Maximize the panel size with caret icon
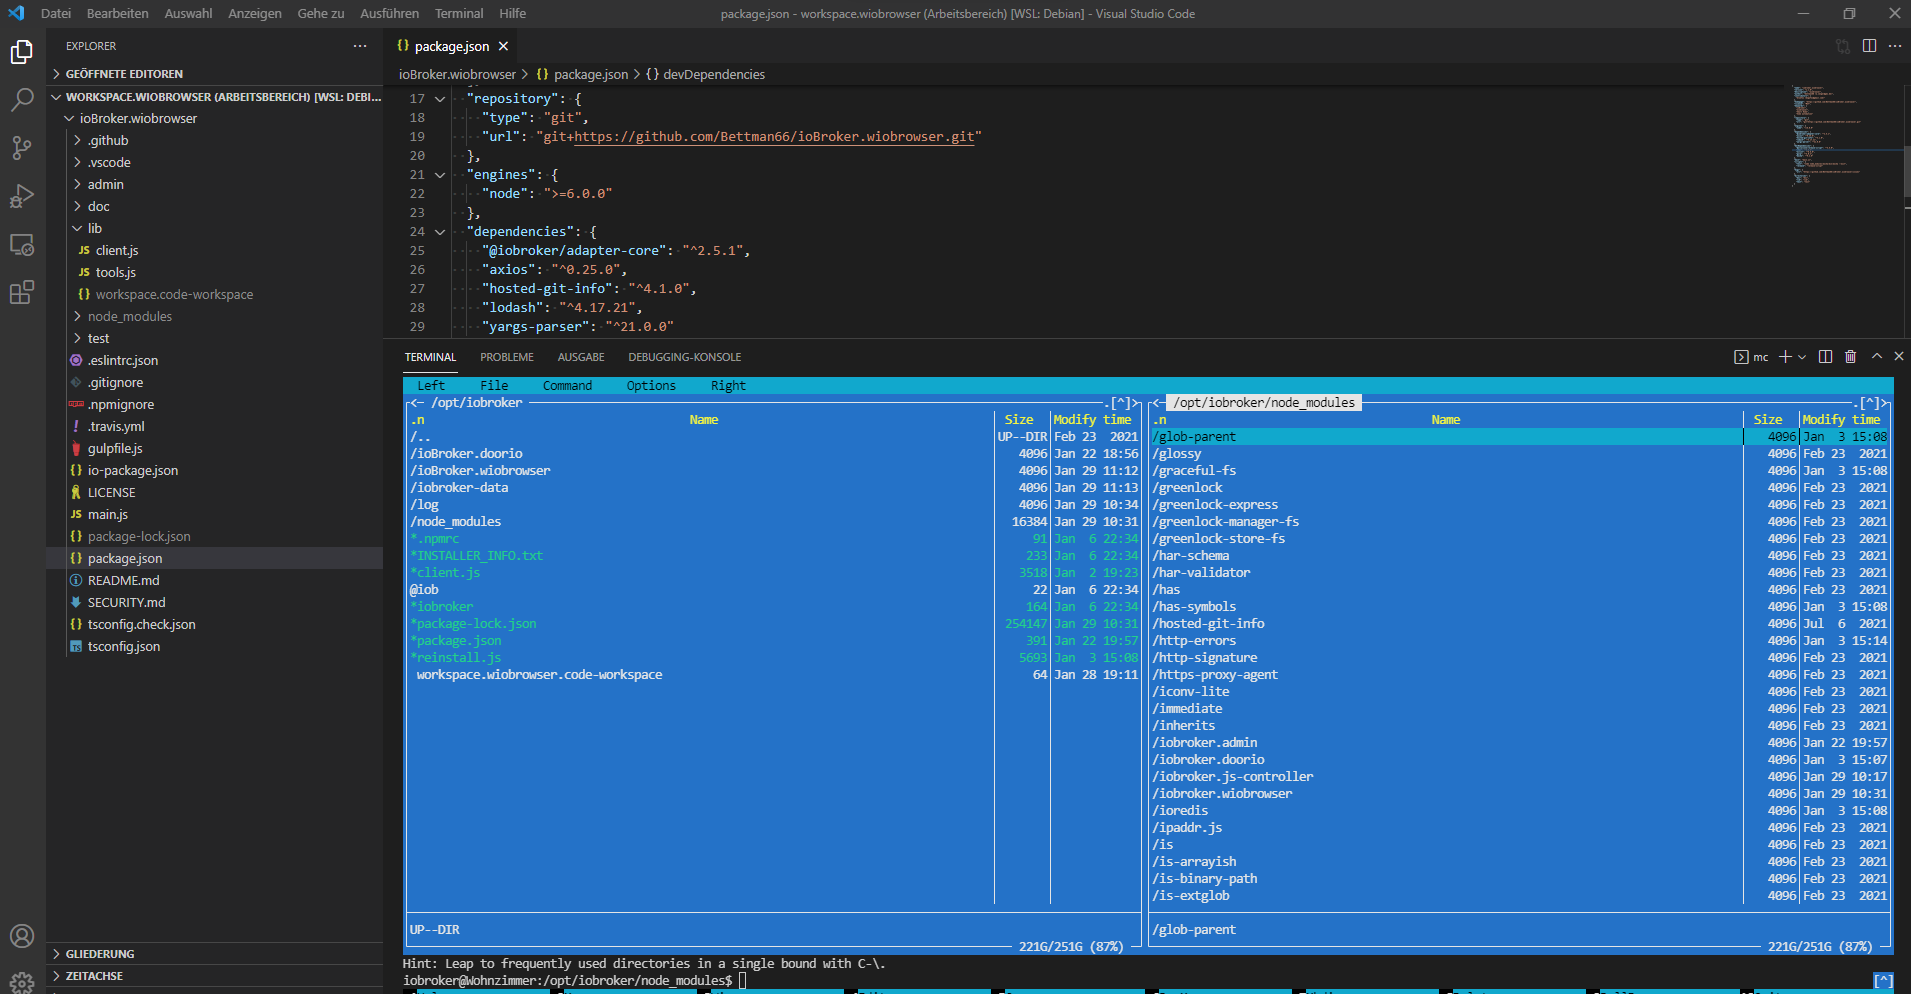Image resolution: width=1911 pixels, height=994 pixels. [1877, 357]
